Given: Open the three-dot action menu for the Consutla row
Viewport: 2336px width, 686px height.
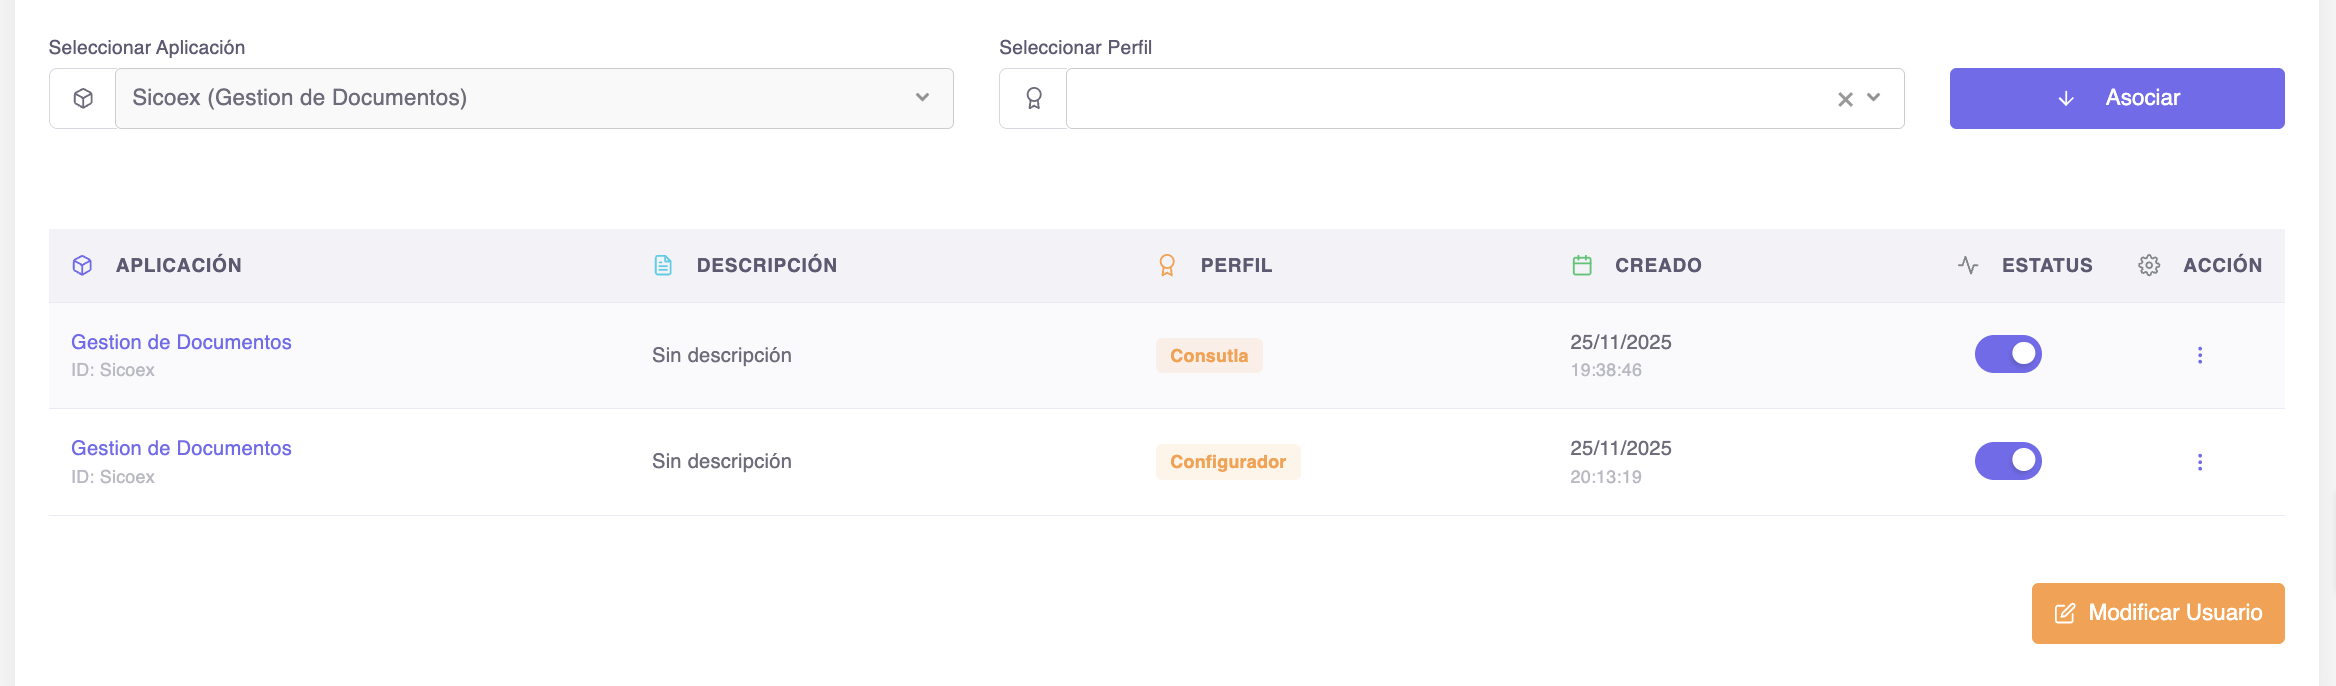Looking at the screenshot, I should 2200,355.
